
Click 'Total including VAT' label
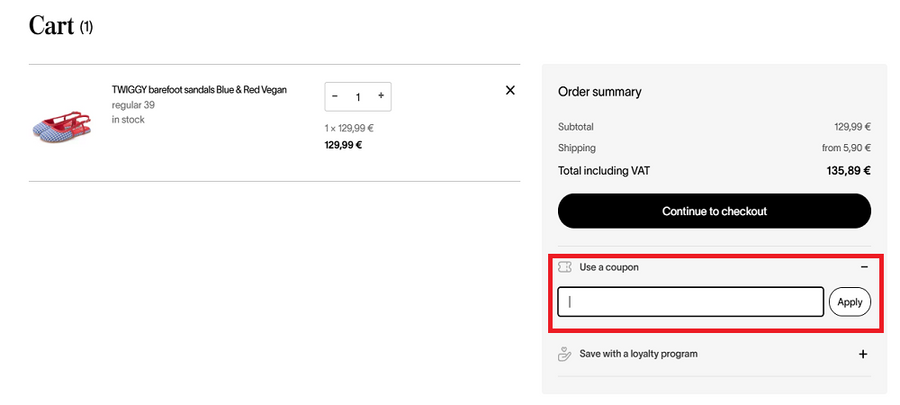click(604, 170)
